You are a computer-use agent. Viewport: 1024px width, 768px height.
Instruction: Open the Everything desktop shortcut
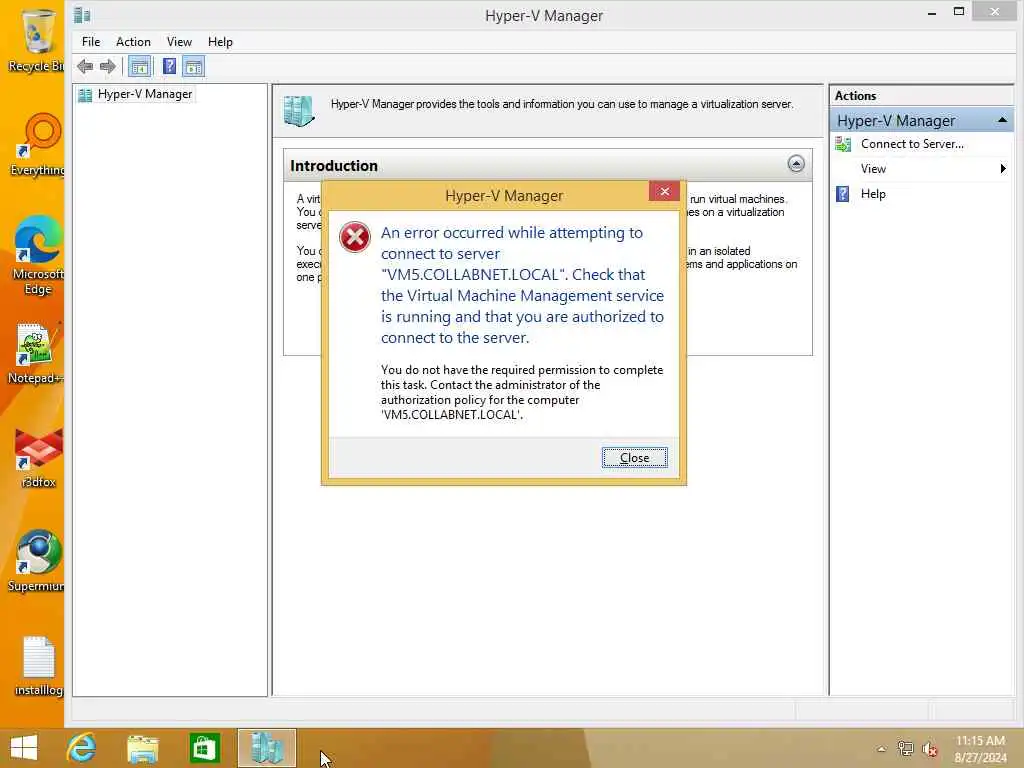38,145
